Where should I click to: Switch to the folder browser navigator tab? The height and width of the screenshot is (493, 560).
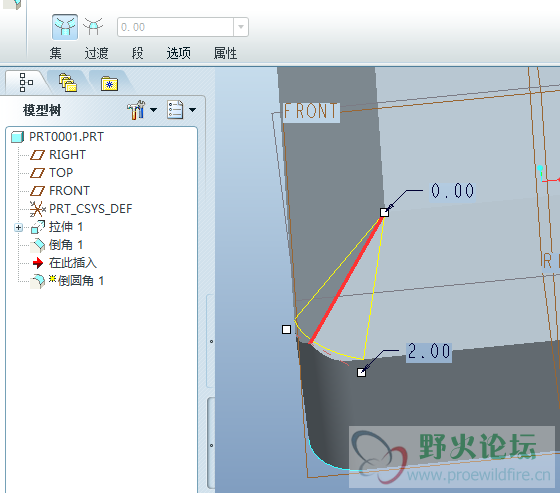[68, 83]
